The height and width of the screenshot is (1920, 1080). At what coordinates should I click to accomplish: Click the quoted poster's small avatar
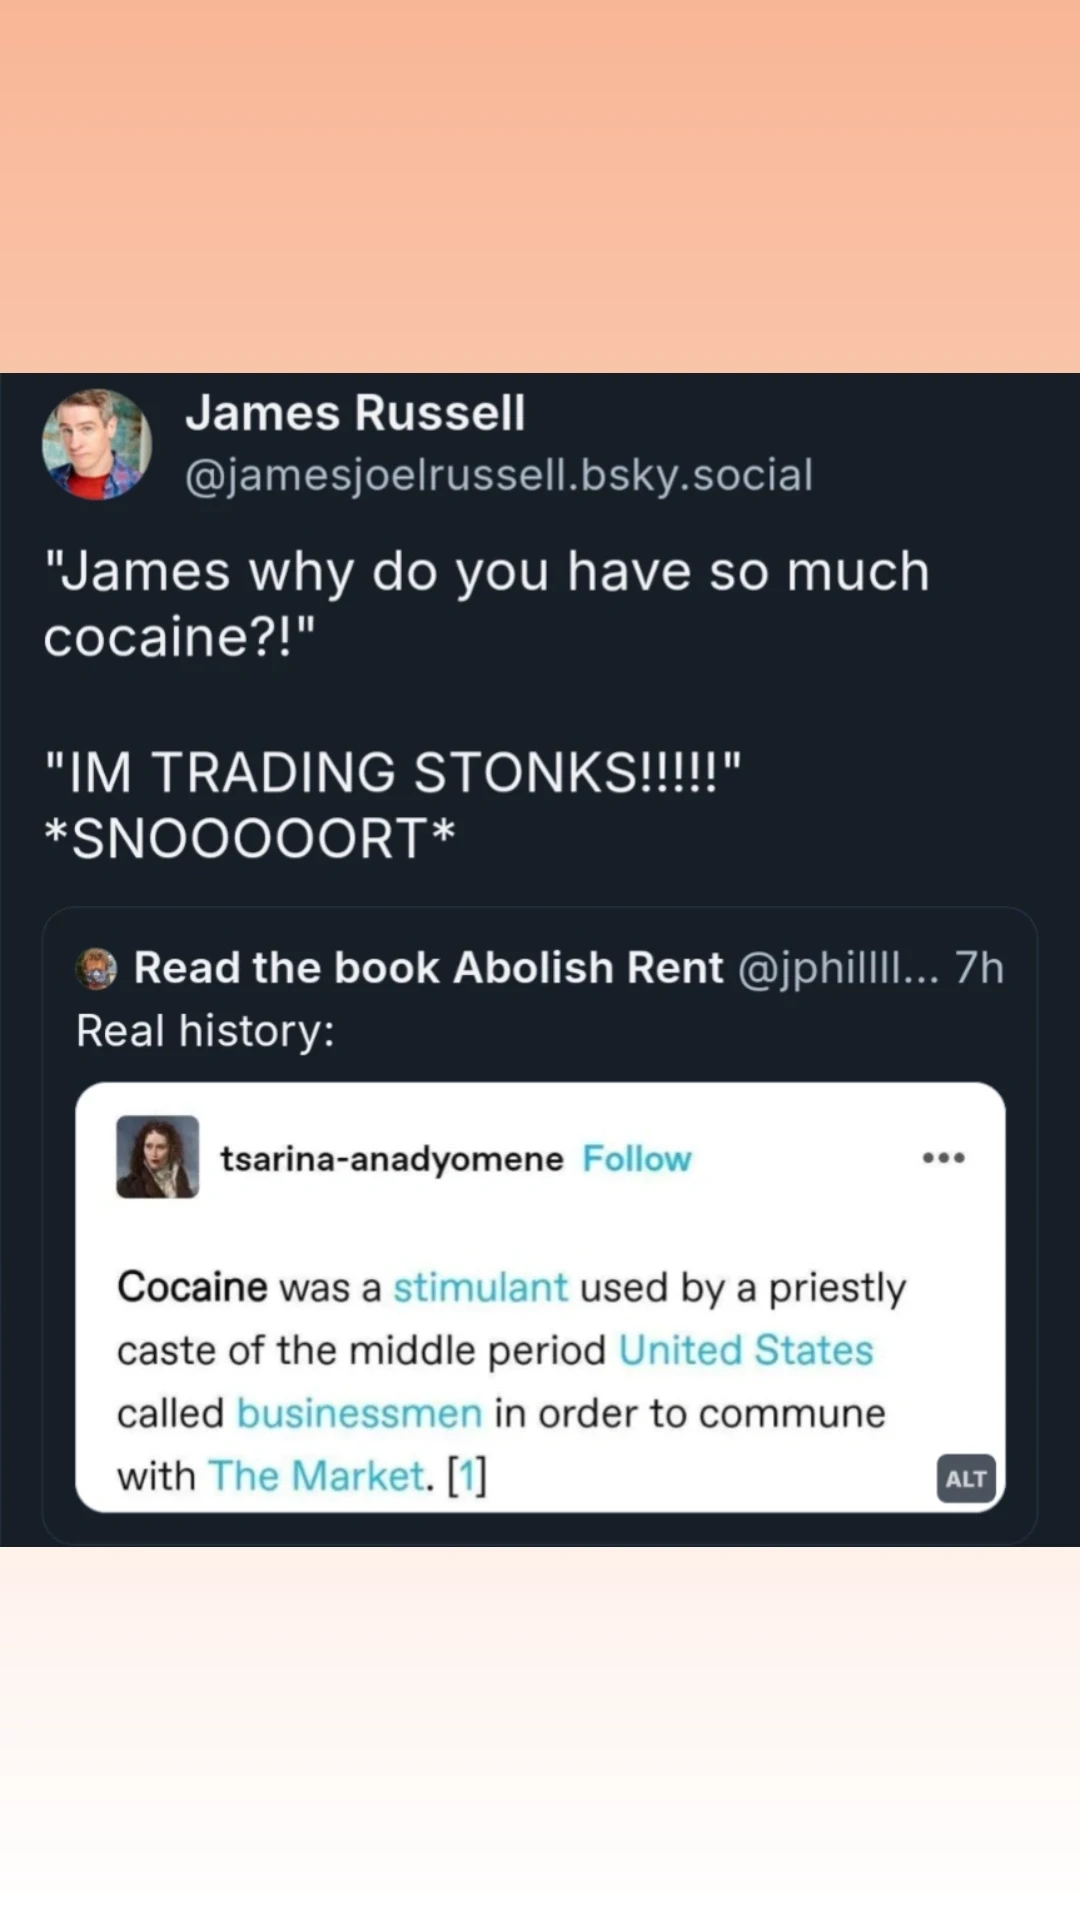(97, 968)
